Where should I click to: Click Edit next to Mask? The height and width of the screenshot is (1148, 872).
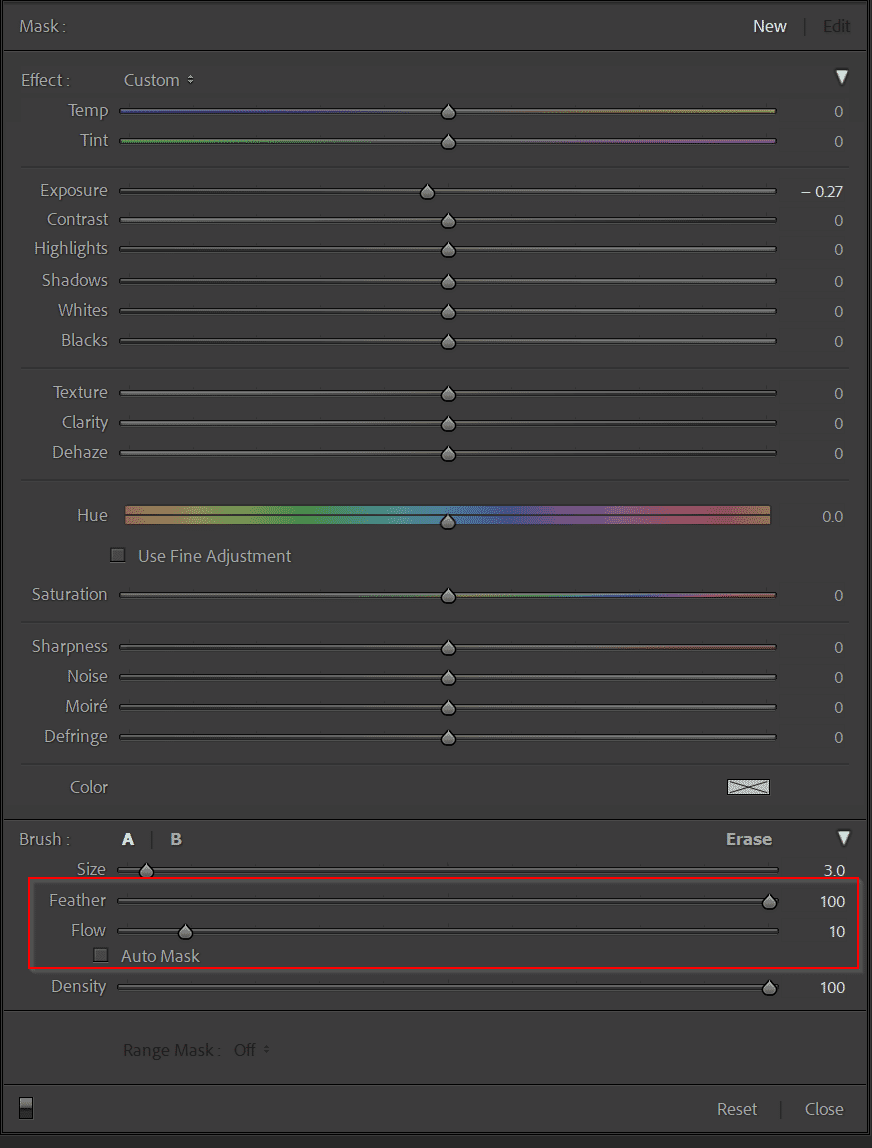[836, 26]
